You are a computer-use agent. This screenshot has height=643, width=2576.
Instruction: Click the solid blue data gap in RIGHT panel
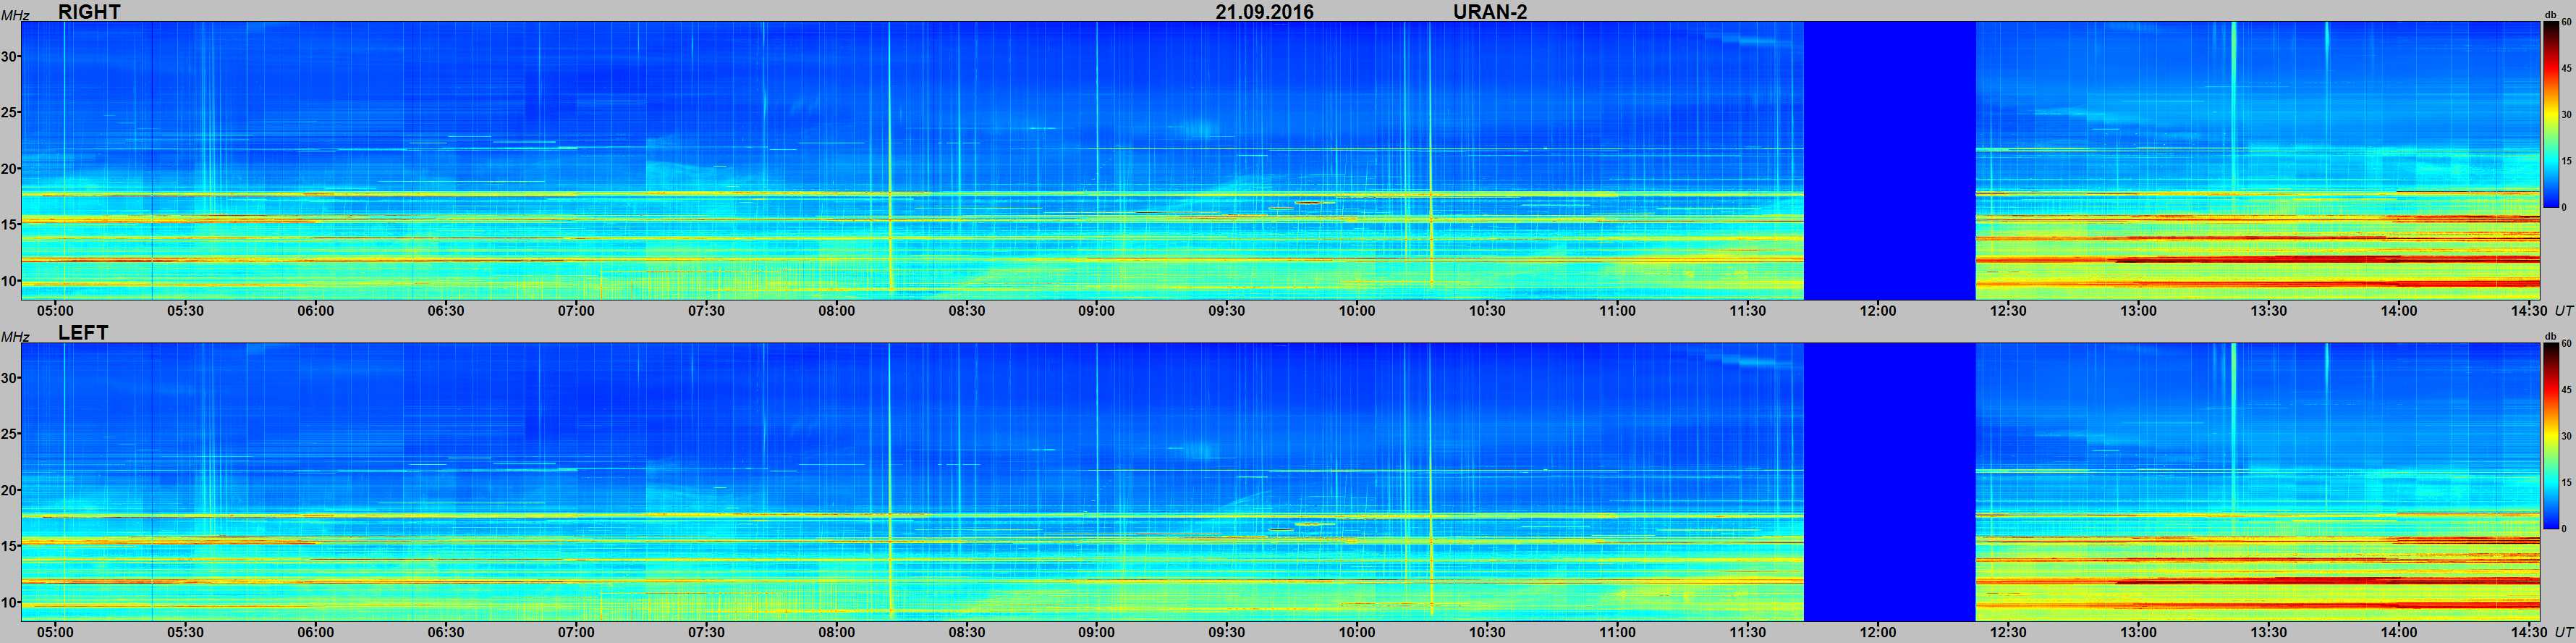pos(1889,160)
